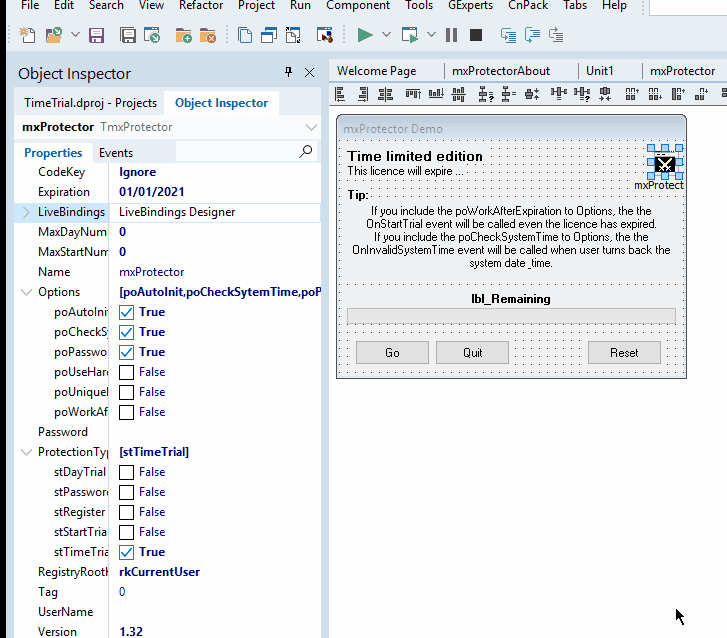Switch to TimeTrial.dproj - Projects tab
The height and width of the screenshot is (638, 727).
(90, 103)
